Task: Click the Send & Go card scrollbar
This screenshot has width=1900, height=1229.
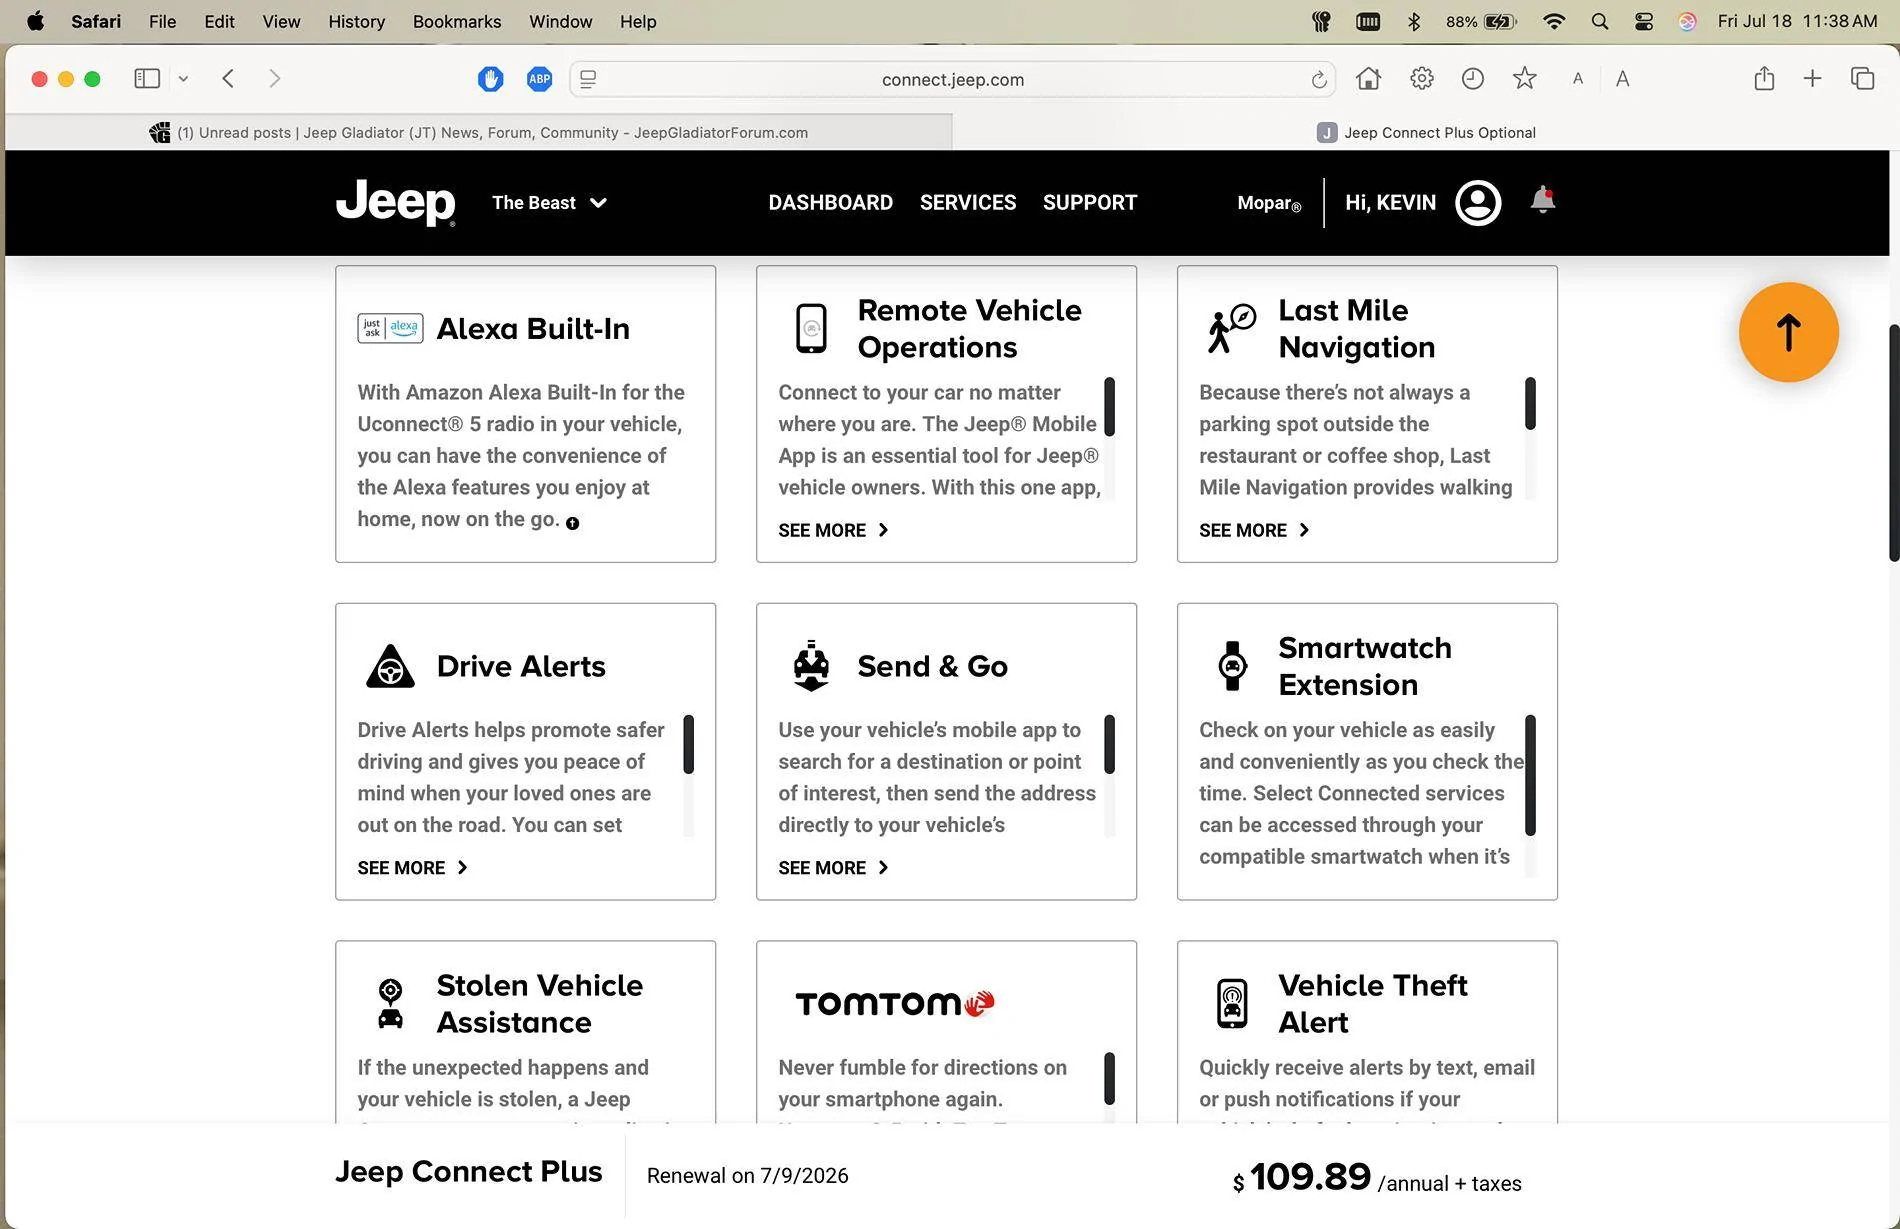Action: (x=1109, y=744)
